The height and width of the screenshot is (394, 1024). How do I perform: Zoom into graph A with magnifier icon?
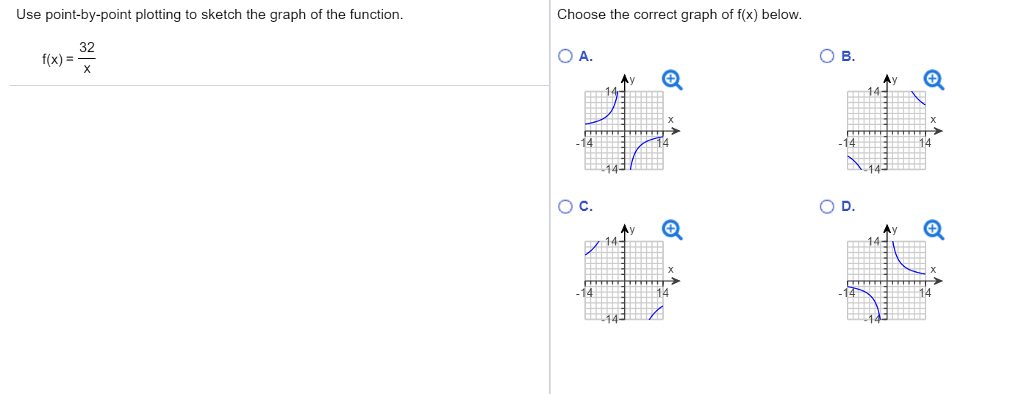pos(673,80)
